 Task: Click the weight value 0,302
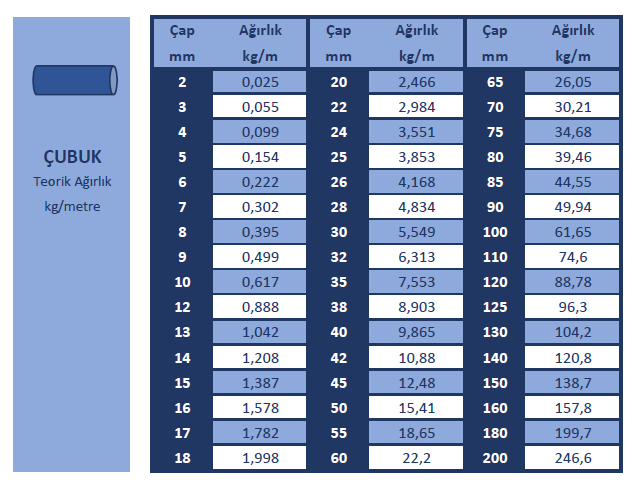[x=260, y=207]
